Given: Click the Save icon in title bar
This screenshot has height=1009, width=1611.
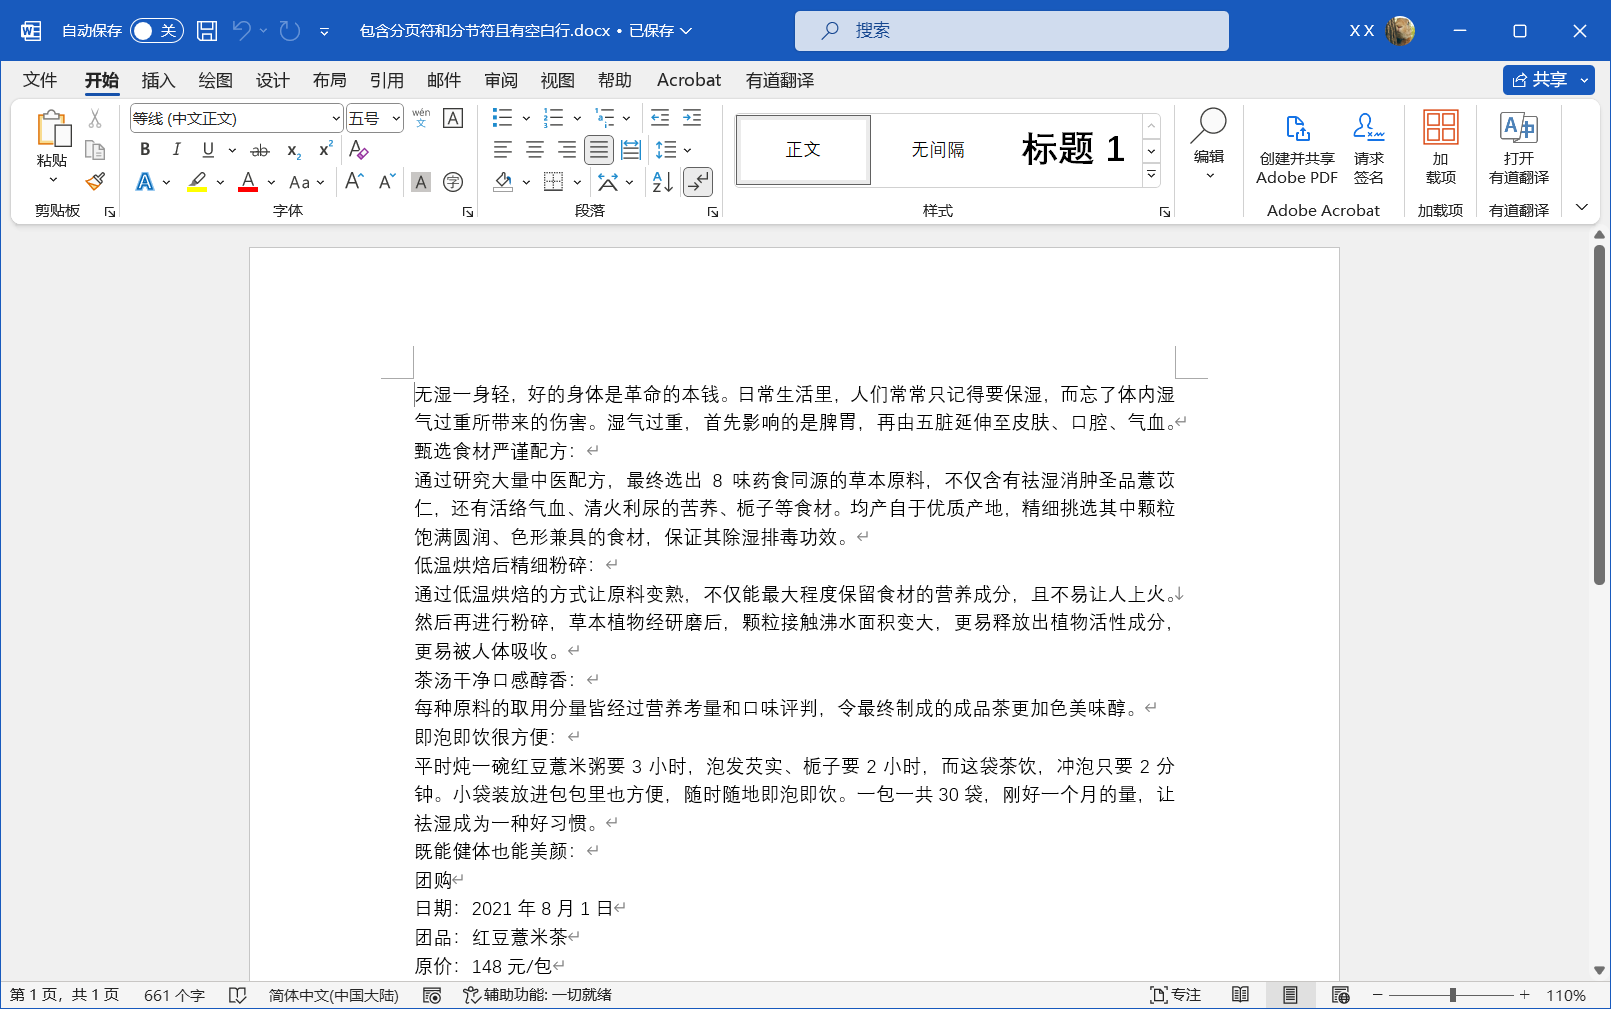Looking at the screenshot, I should pos(207,31).
